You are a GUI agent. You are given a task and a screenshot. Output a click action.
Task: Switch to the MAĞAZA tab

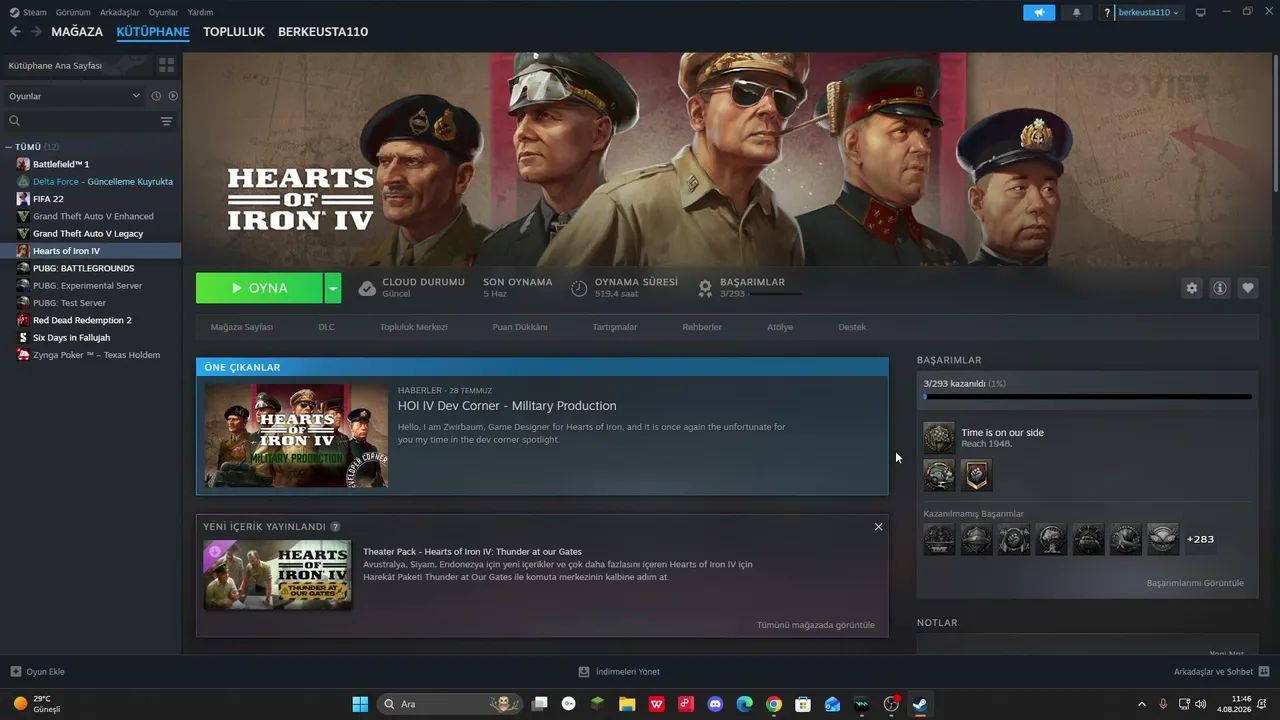tap(77, 32)
